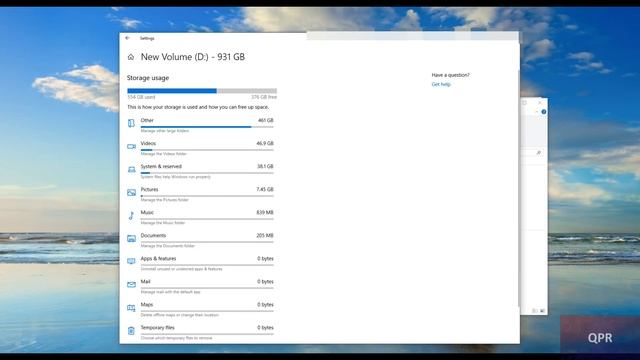Click the Other 461 GB usage bar
The height and width of the screenshot is (360, 640).
[x=207, y=127]
